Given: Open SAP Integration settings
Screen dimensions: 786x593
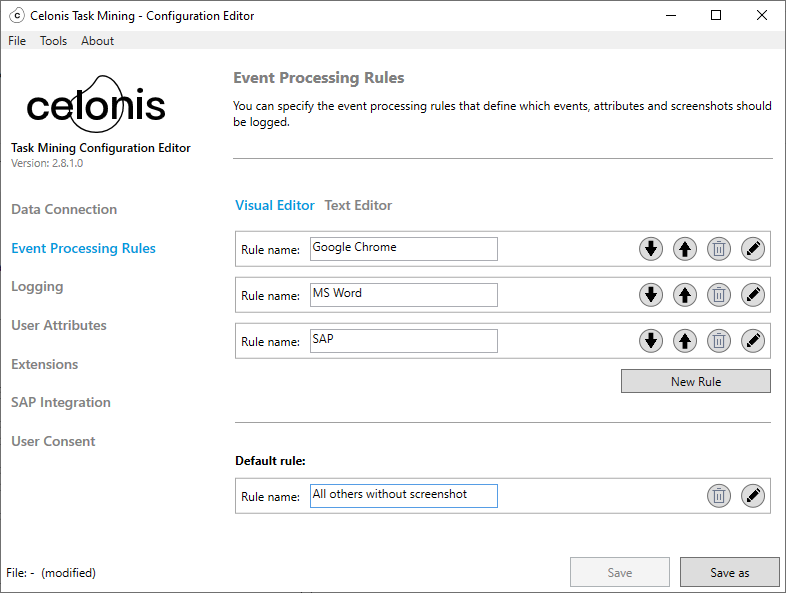Looking at the screenshot, I should tap(61, 403).
